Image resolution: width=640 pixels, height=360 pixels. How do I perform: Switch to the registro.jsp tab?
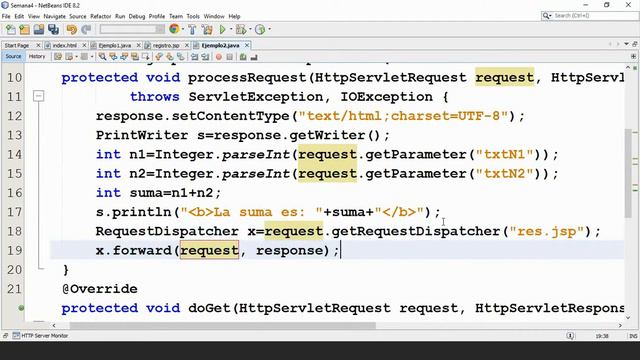pyautogui.click(x=166, y=45)
